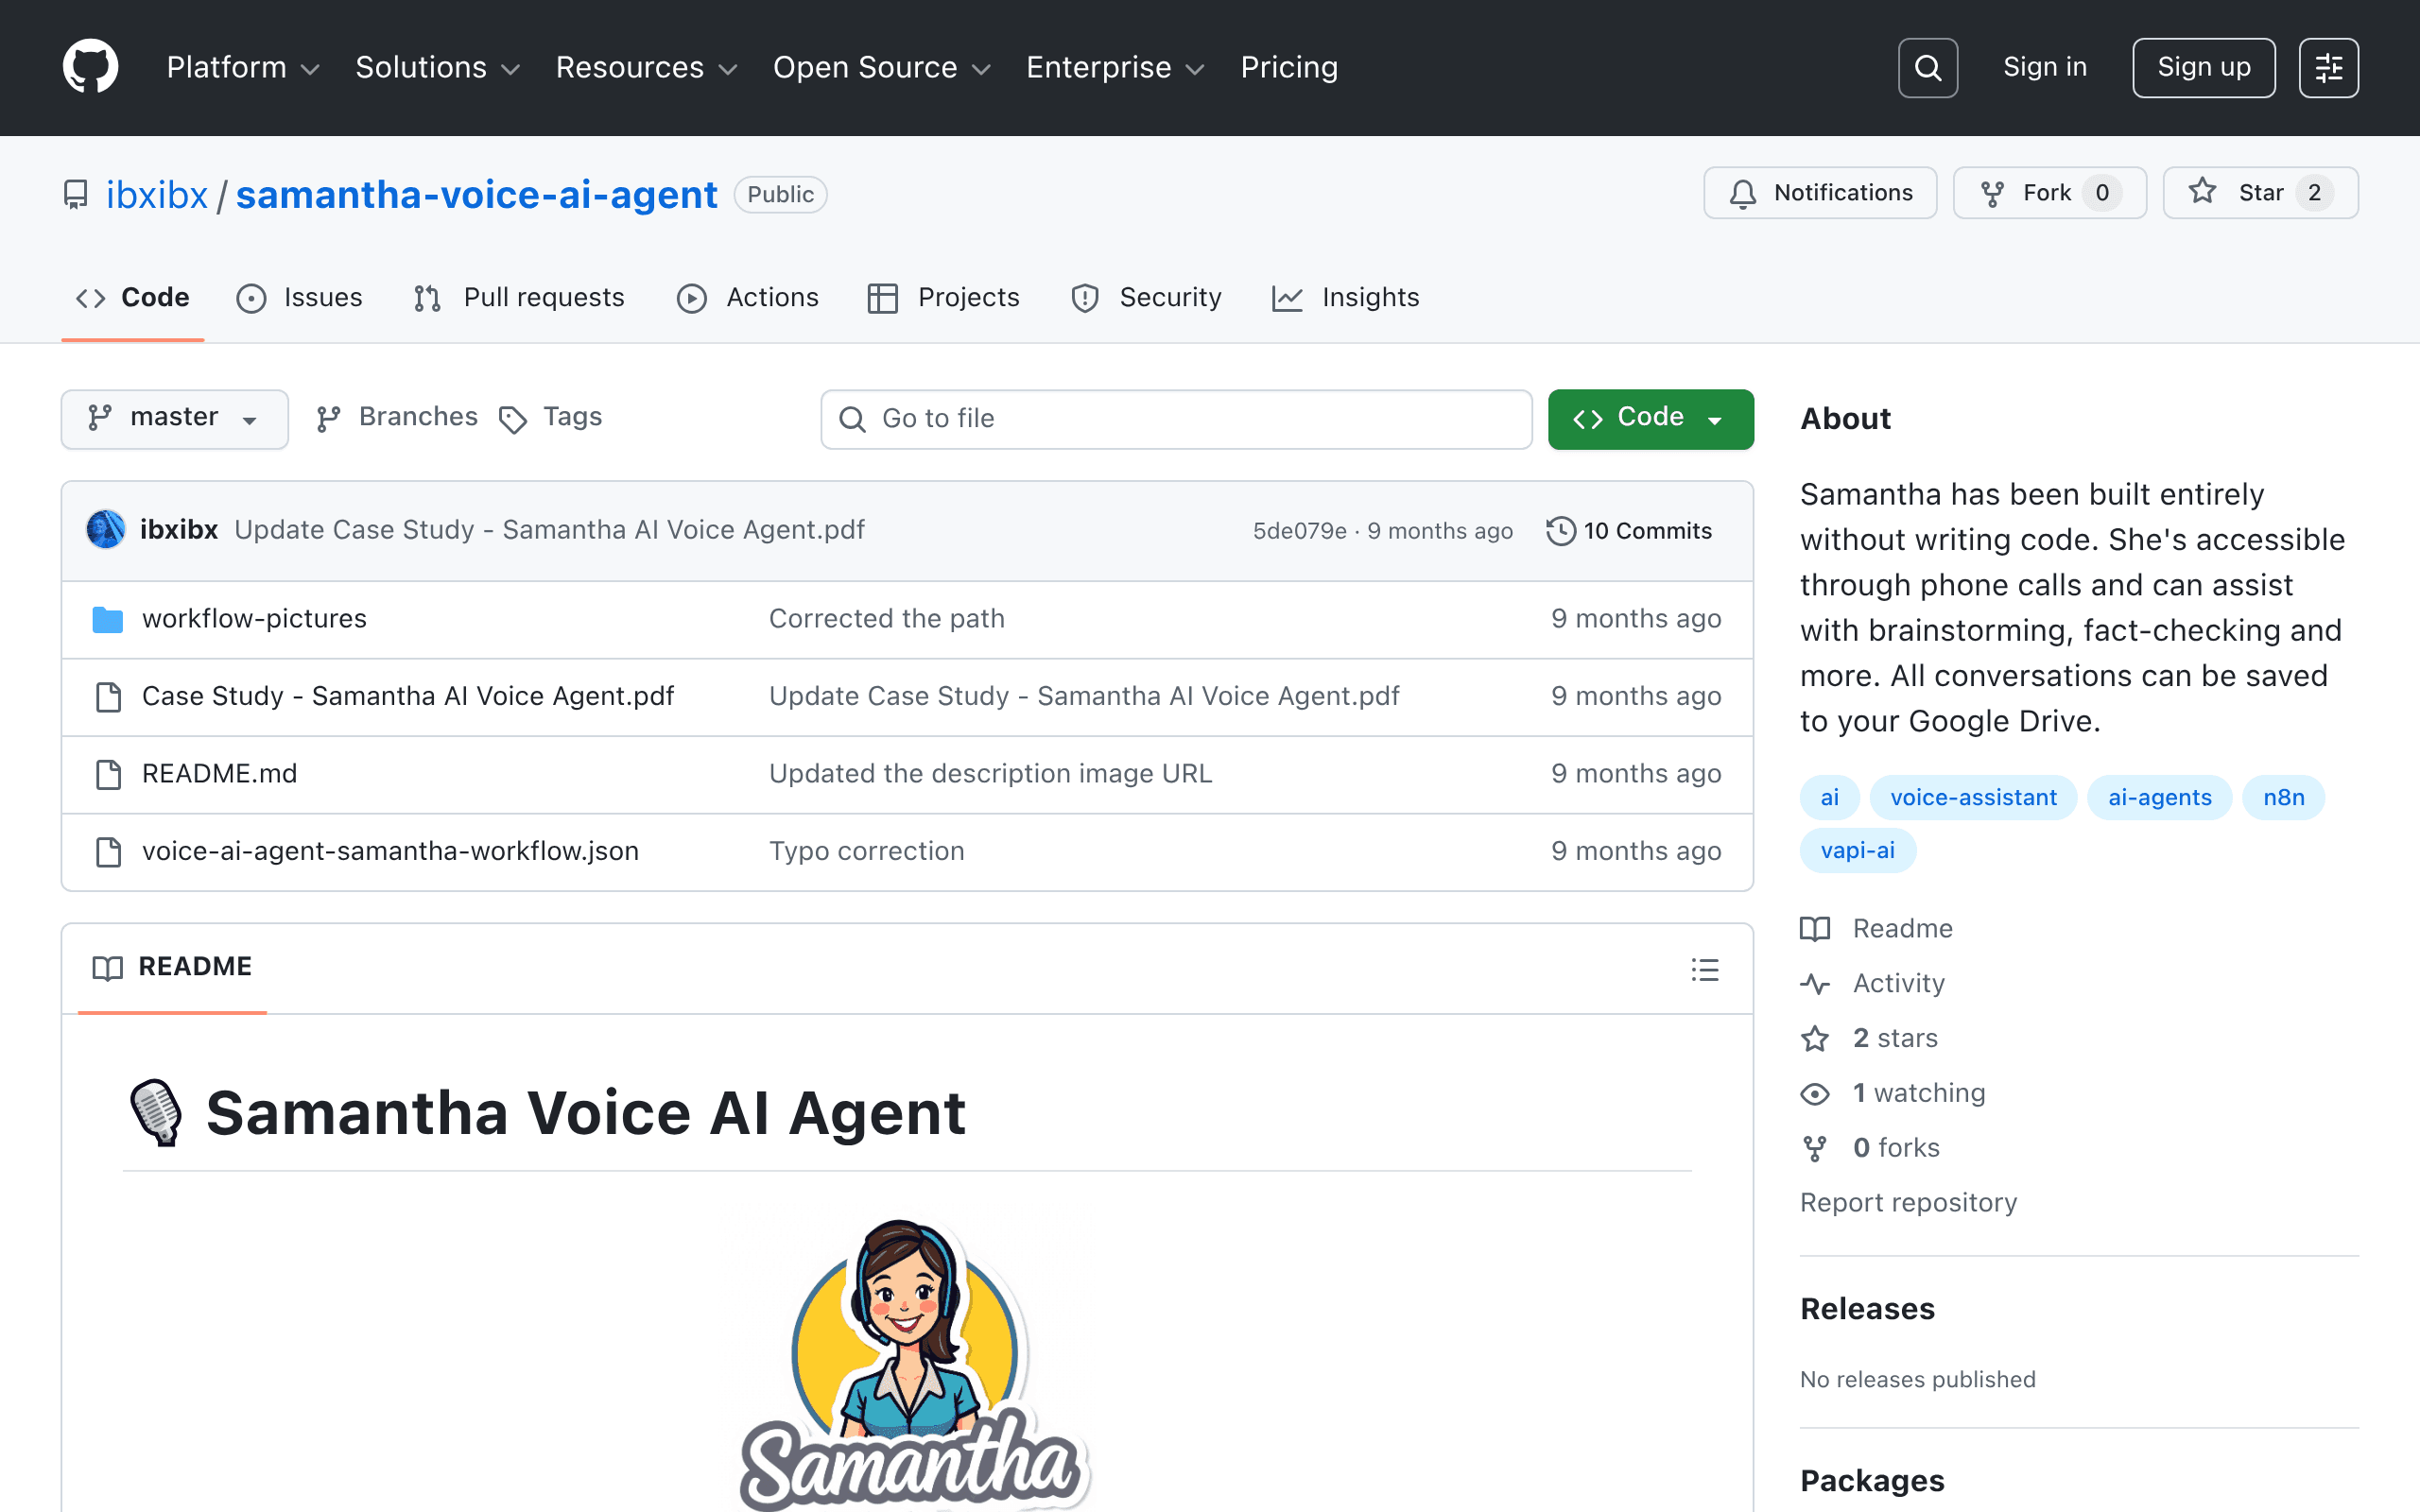Click the Report repository link

pyautogui.click(x=1908, y=1203)
